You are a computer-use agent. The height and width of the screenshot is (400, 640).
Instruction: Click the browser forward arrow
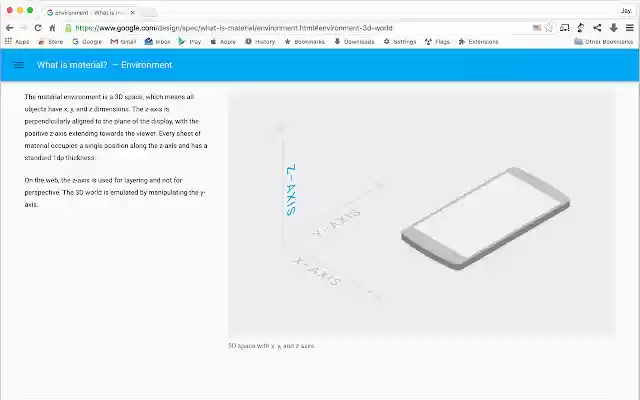click(23, 28)
